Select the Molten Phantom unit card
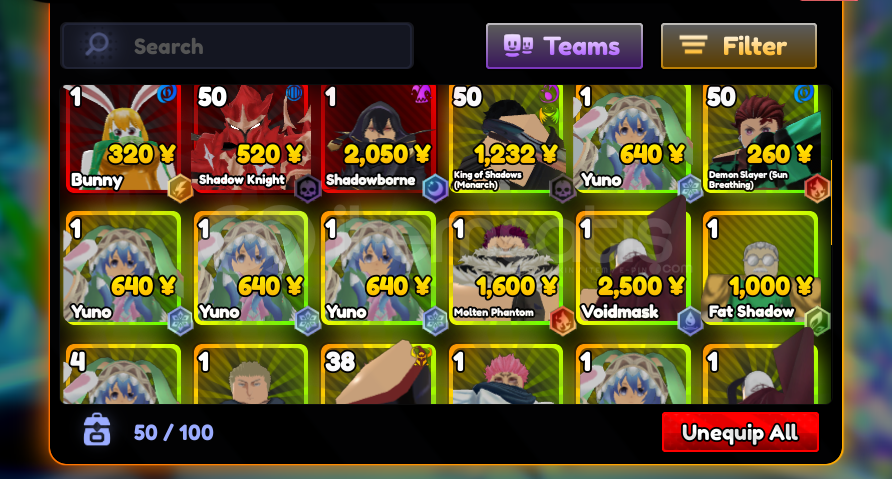The width and height of the screenshot is (892, 479). pyautogui.click(x=506, y=269)
